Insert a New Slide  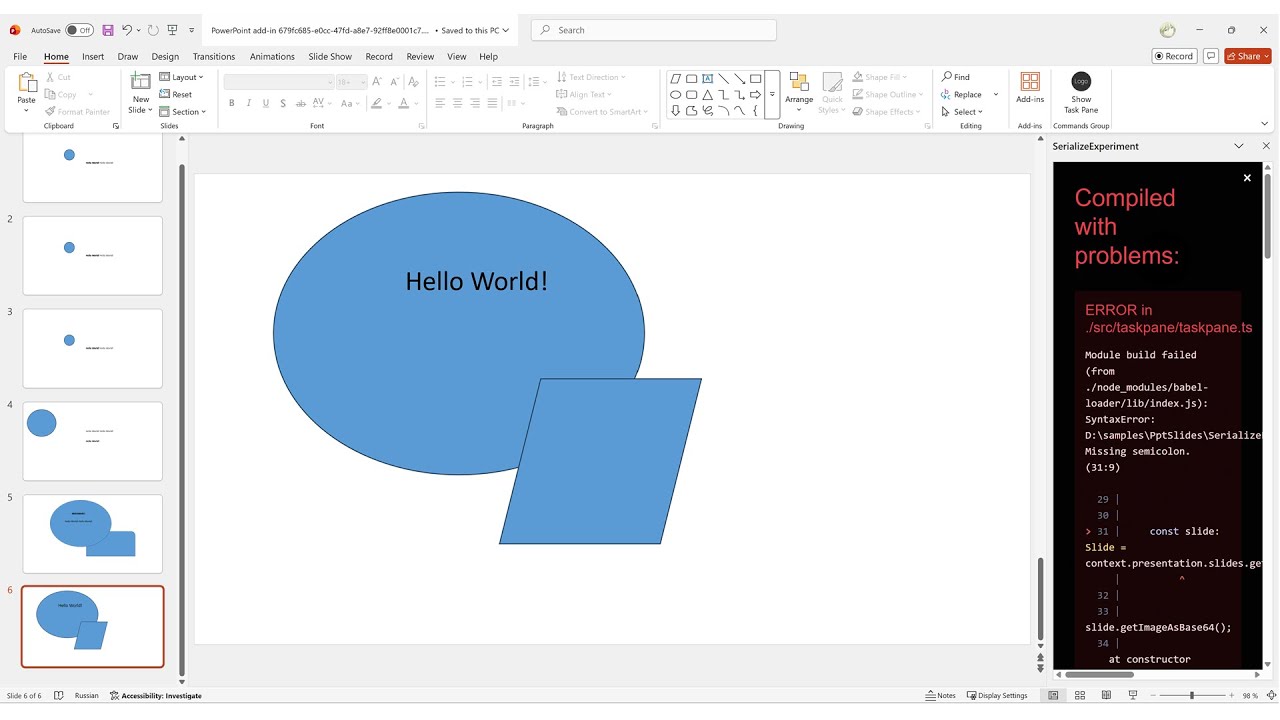(141, 92)
